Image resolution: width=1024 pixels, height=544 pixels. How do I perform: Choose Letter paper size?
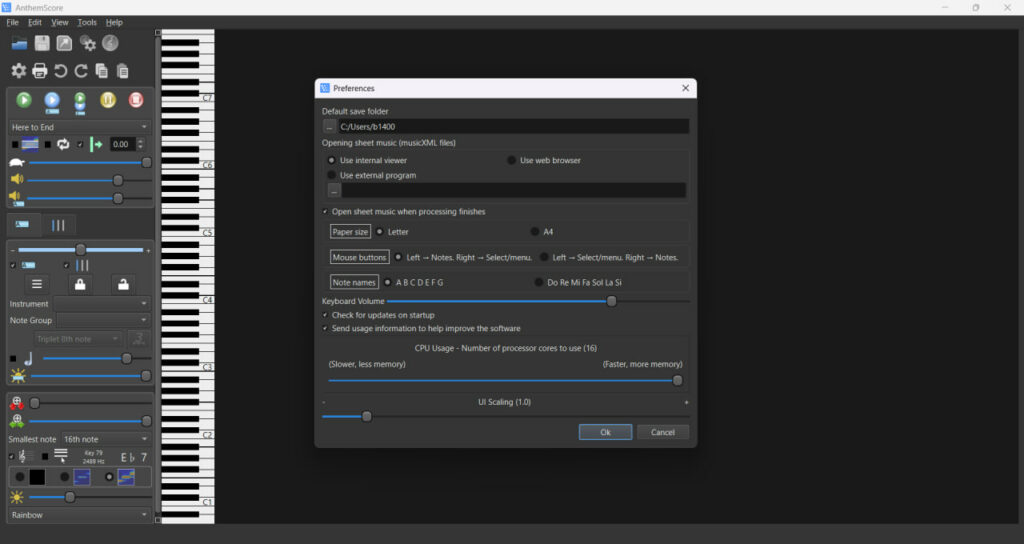(380, 232)
